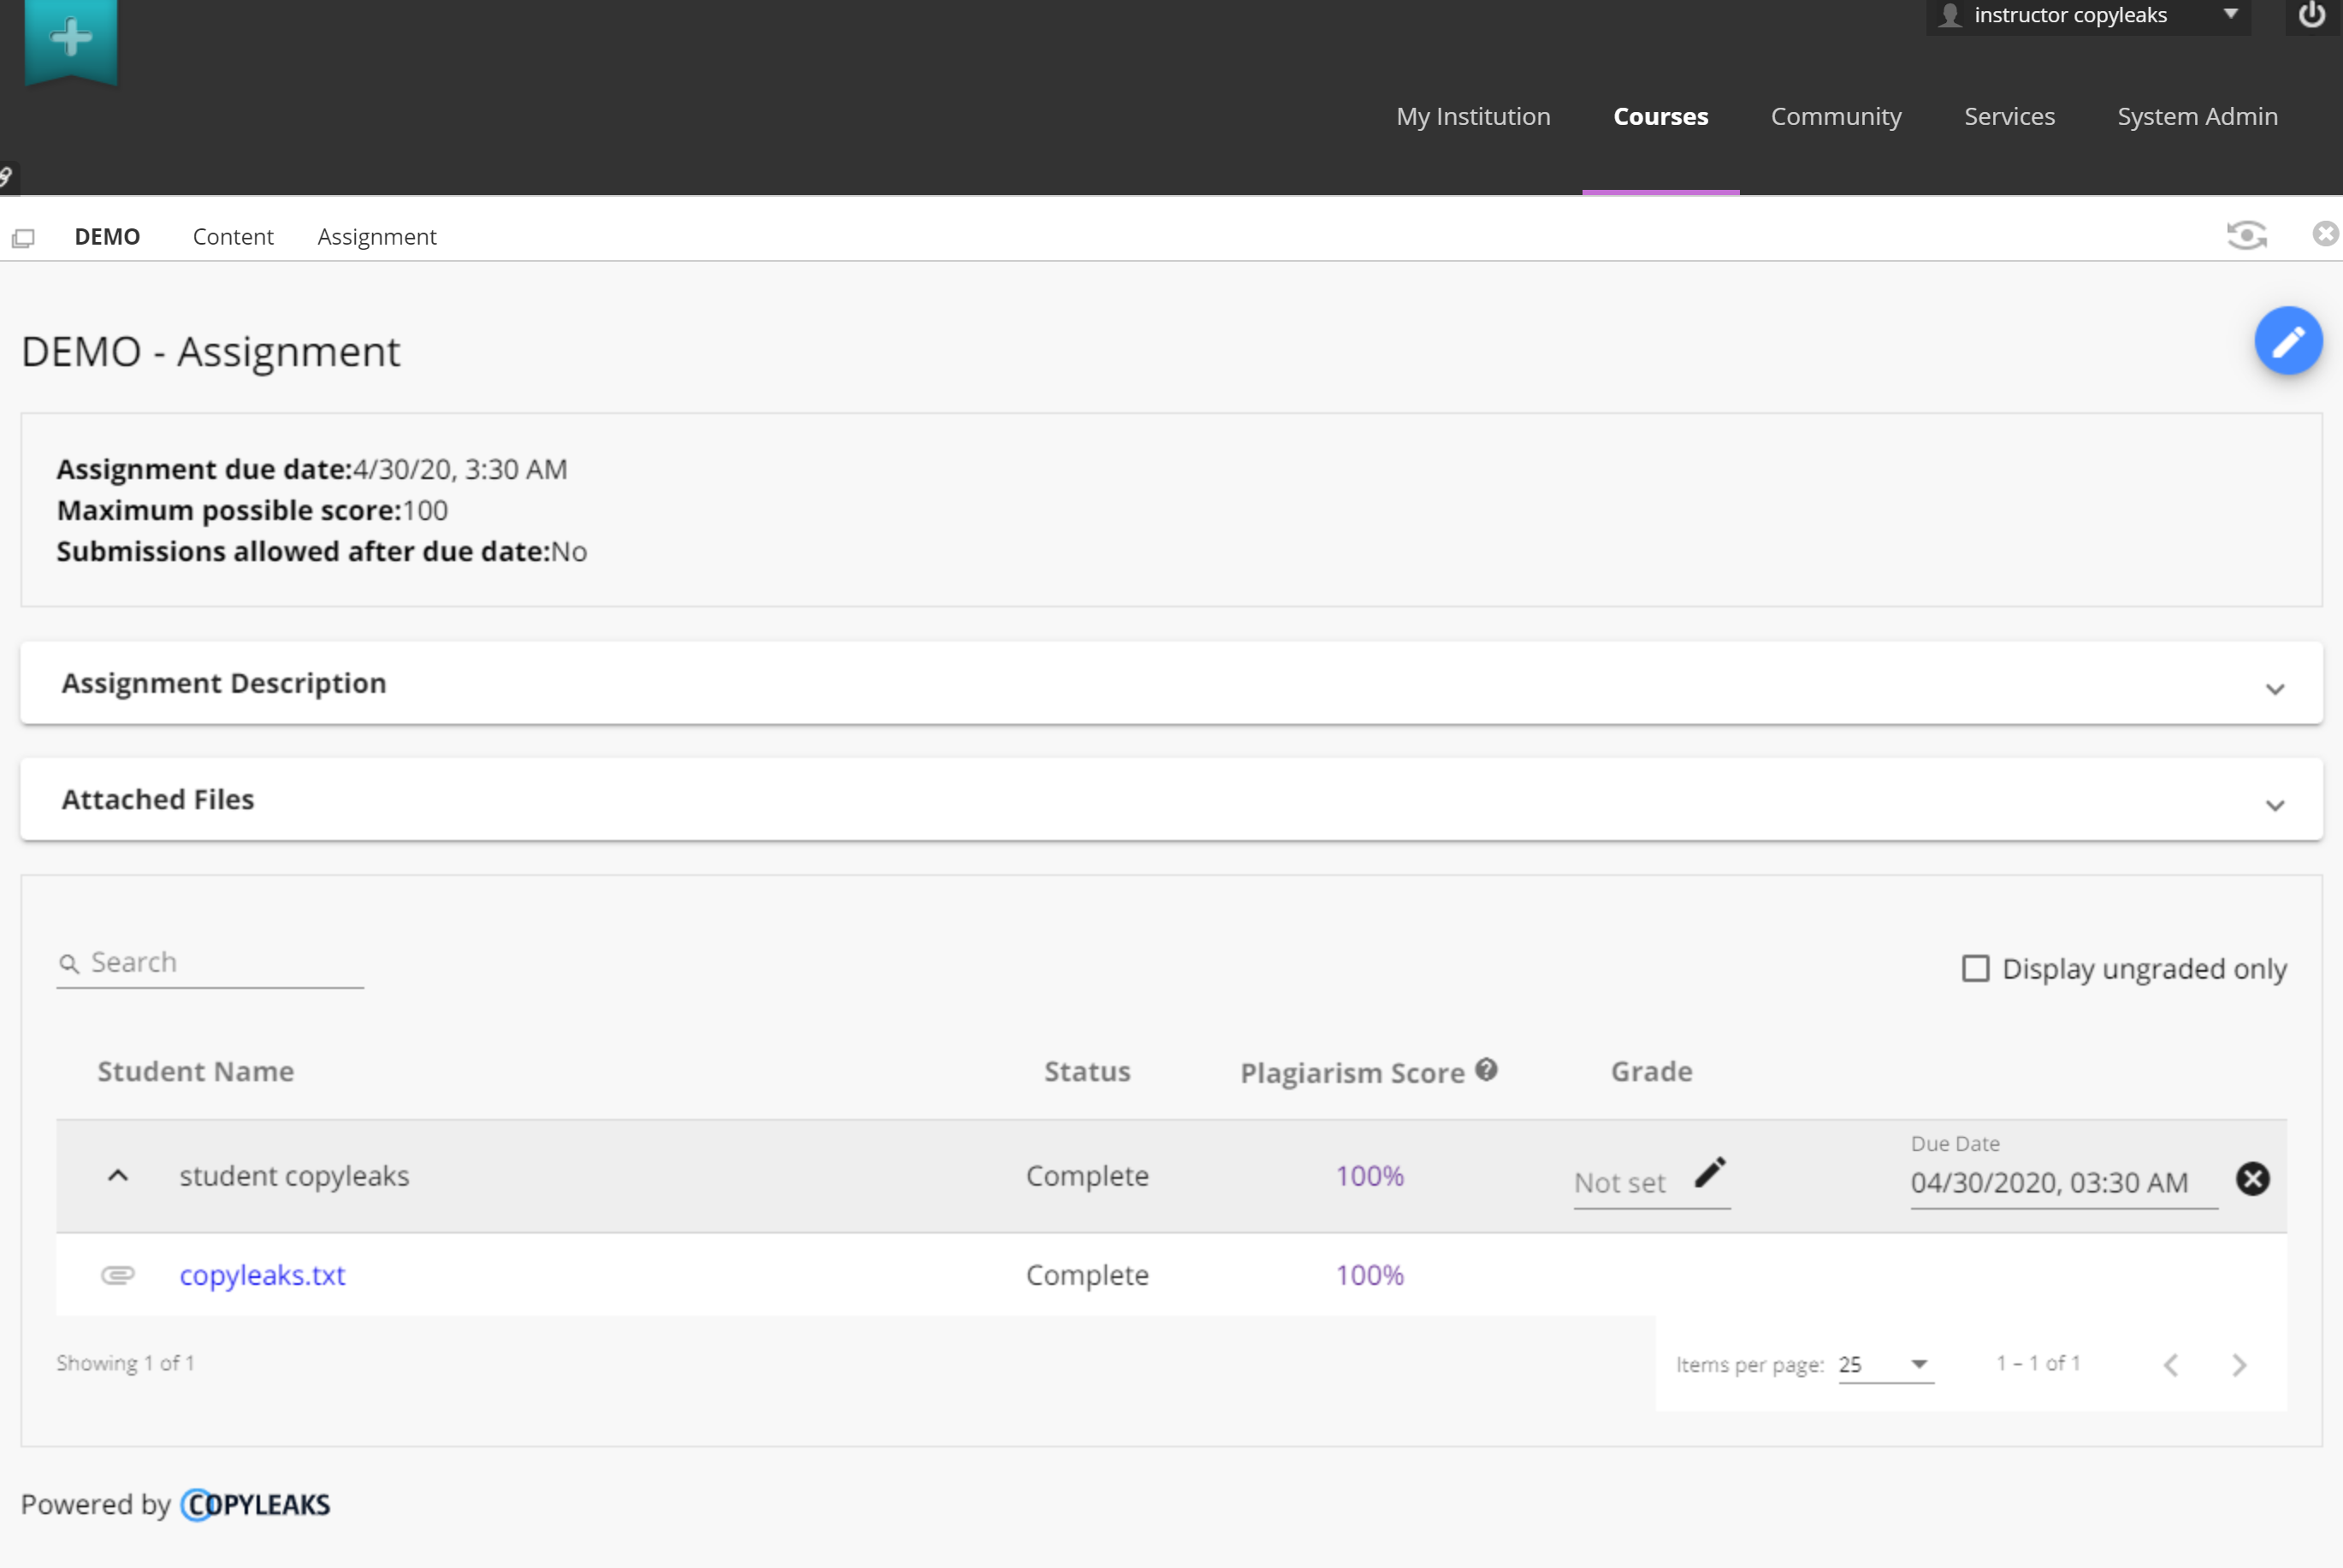This screenshot has height=1568, width=2343.
Task: Click the DEMO breadcrumb link
Action: [107, 237]
